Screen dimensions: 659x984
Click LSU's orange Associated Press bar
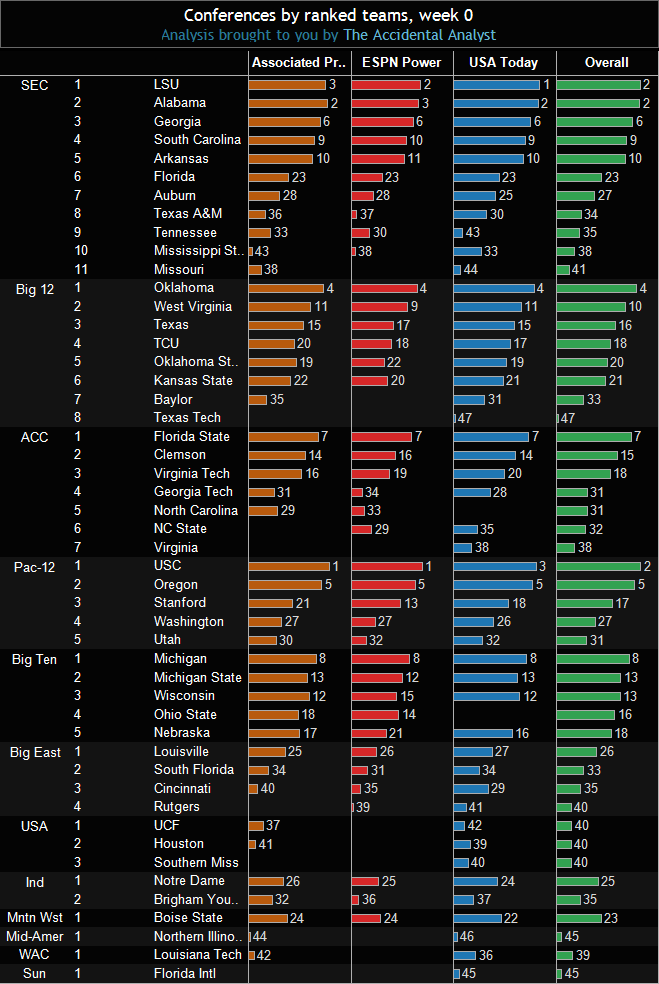pyautogui.click(x=287, y=85)
